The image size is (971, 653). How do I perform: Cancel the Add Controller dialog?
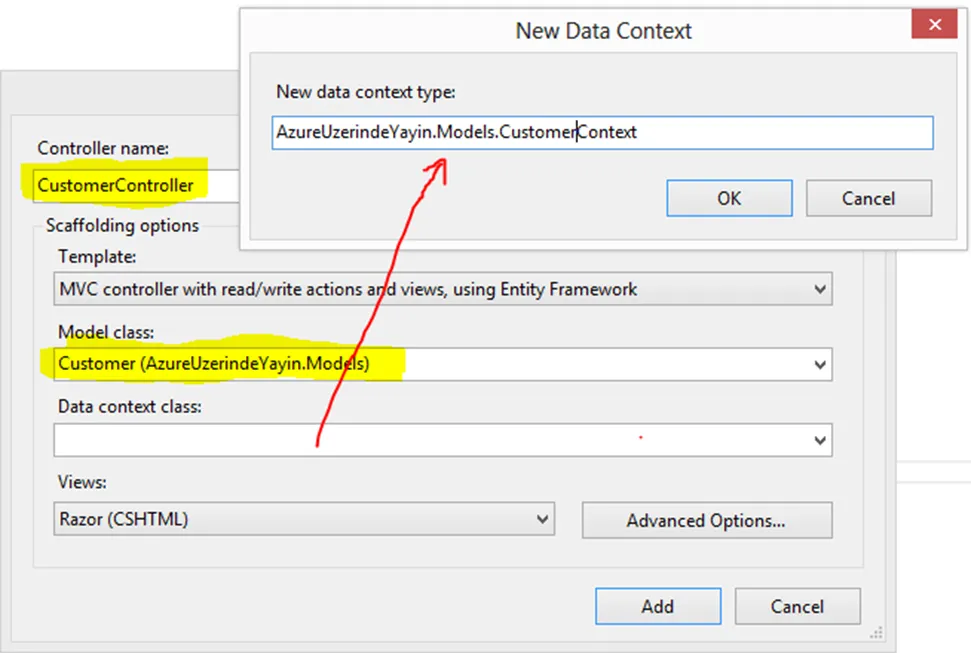[798, 607]
